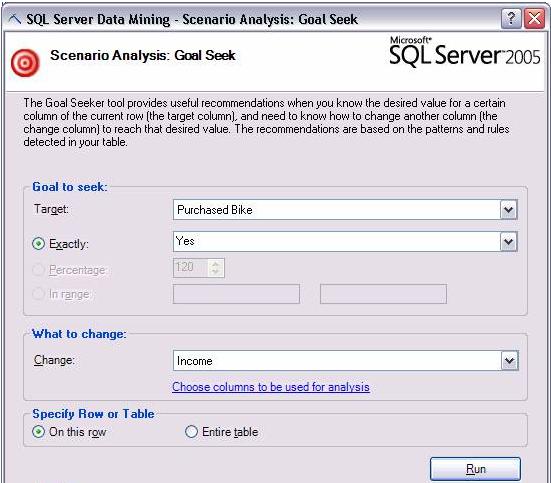
Task: Choose the On this row option
Action: [x=38, y=432]
